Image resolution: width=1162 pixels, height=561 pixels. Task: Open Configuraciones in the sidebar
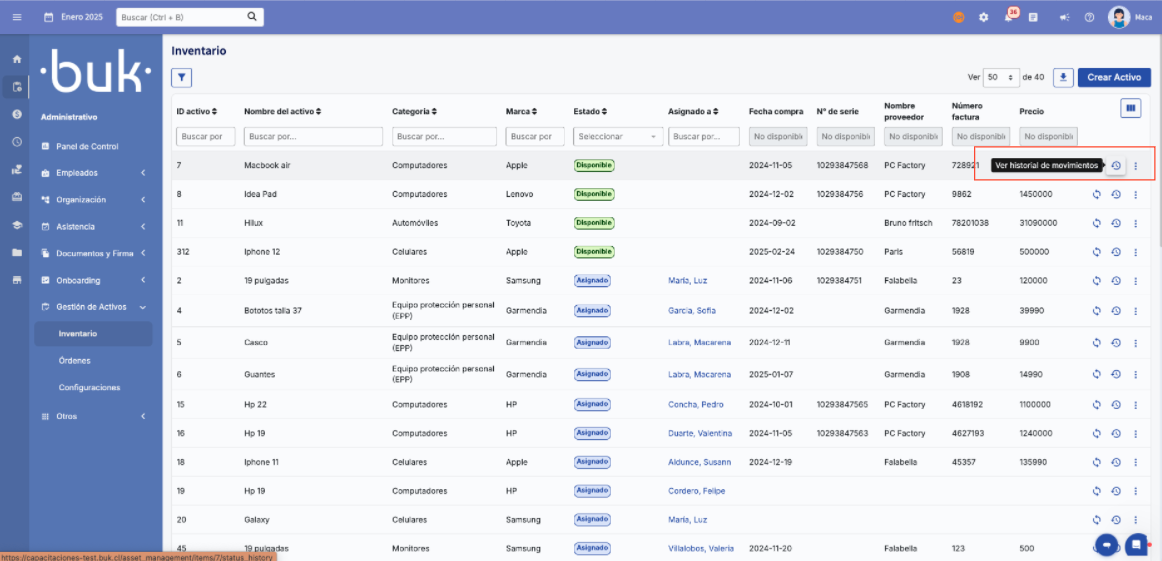tap(89, 387)
